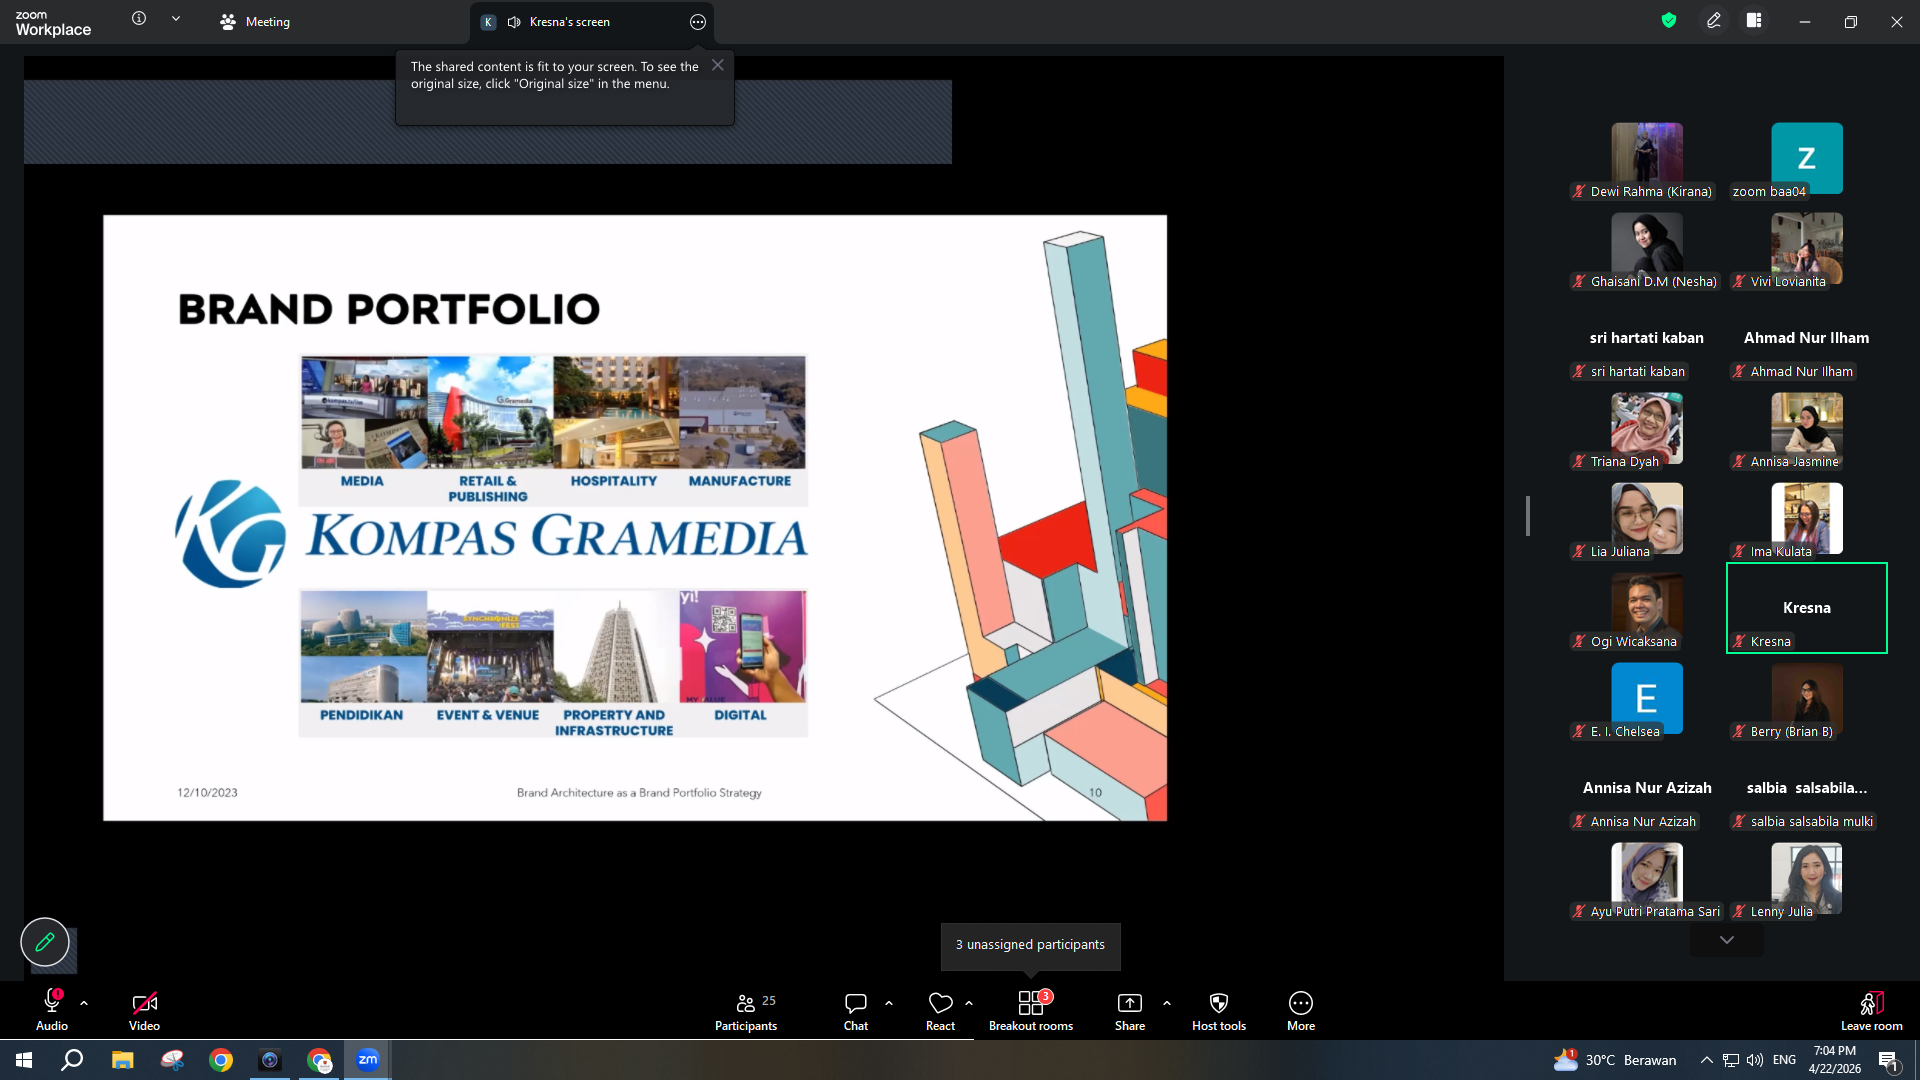1920x1080 pixels.
Task: Open the camera app taskbar icon
Action: point(270,1060)
